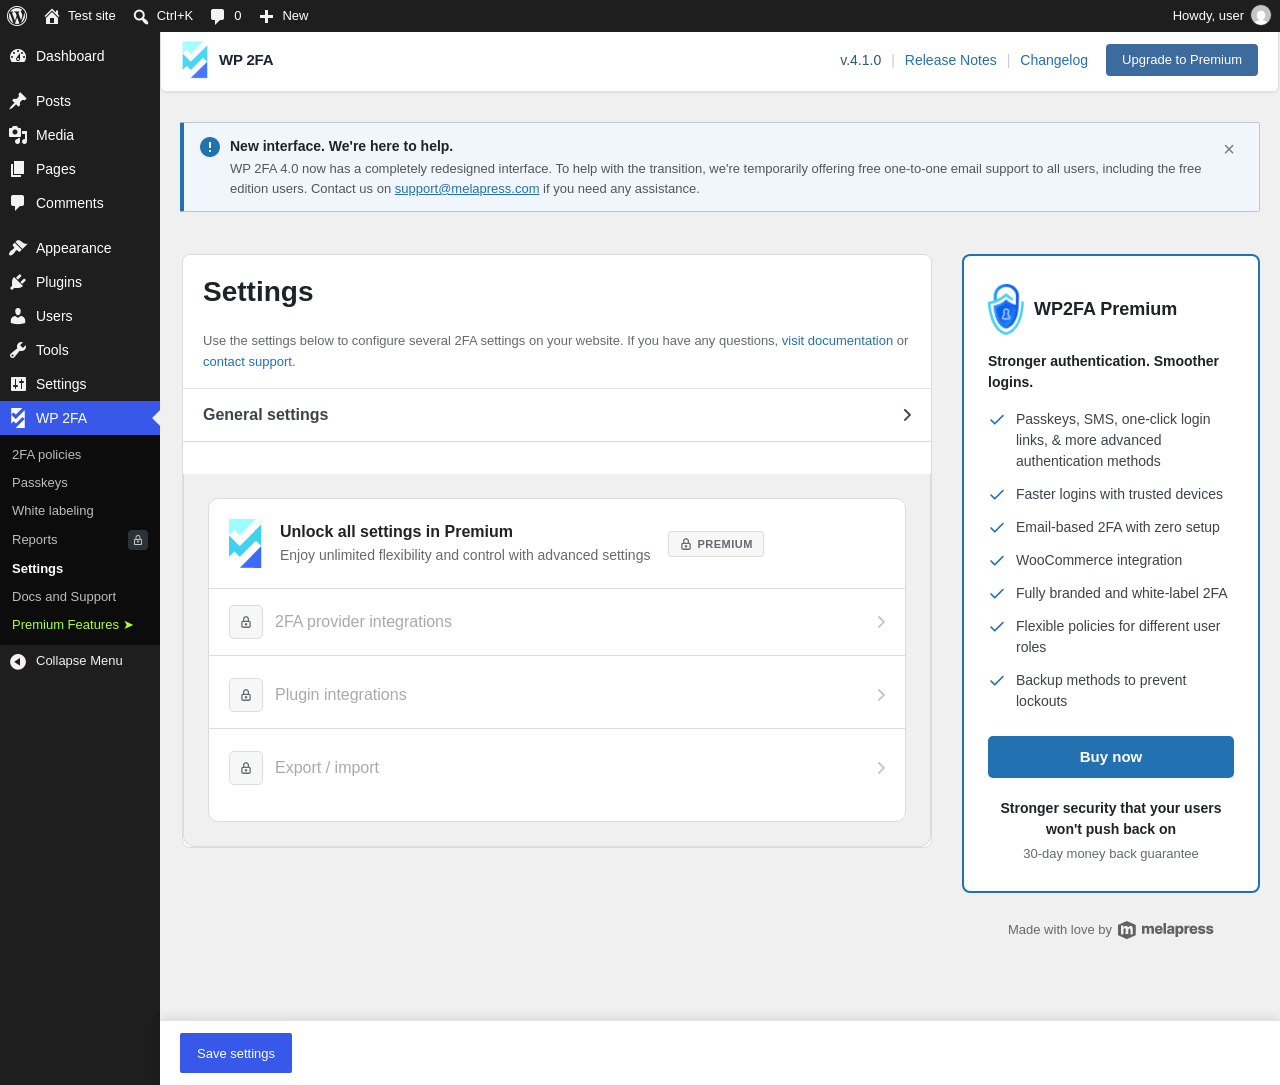Click the WP 2FA header logo
Viewport: 1280px width, 1085px height.
(x=195, y=60)
